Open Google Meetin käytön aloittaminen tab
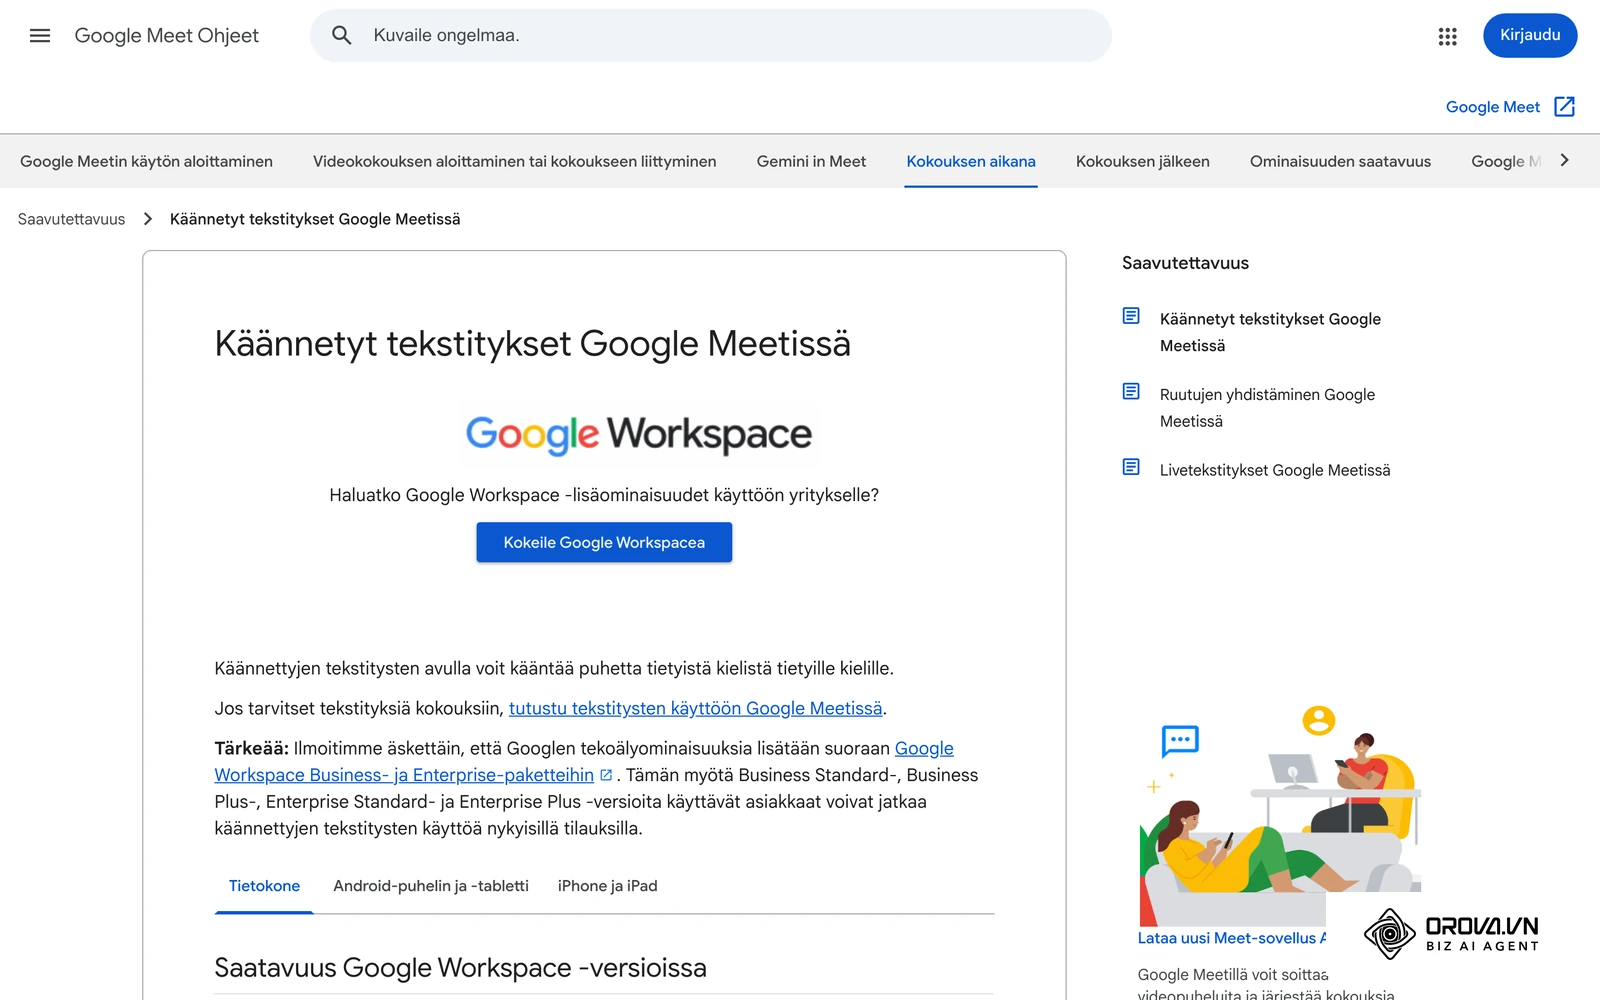 tap(146, 161)
